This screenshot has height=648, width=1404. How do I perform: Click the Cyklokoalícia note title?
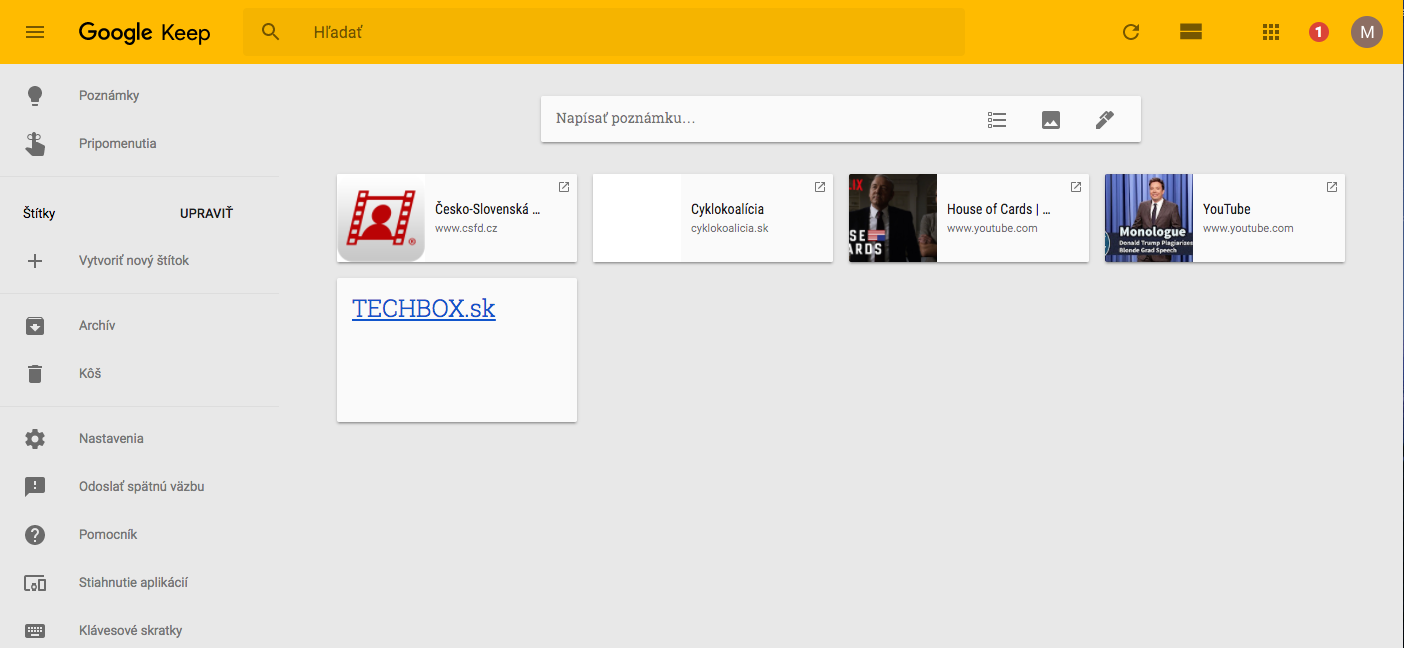click(x=728, y=209)
